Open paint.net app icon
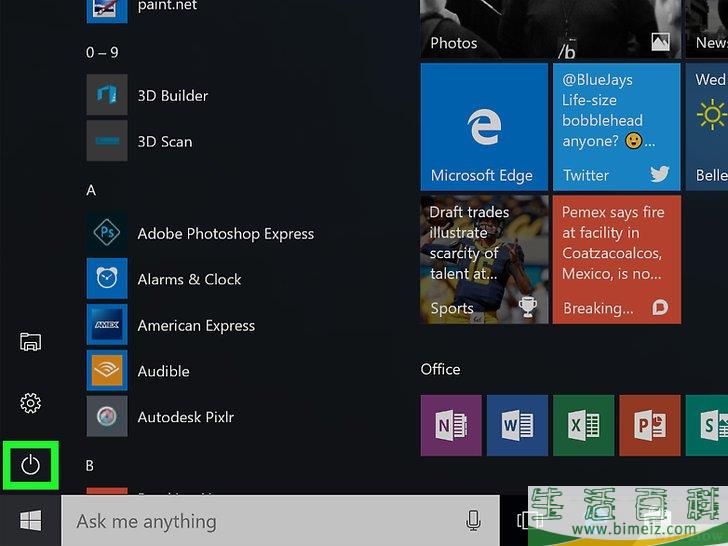The width and height of the screenshot is (728, 546). (107, 11)
